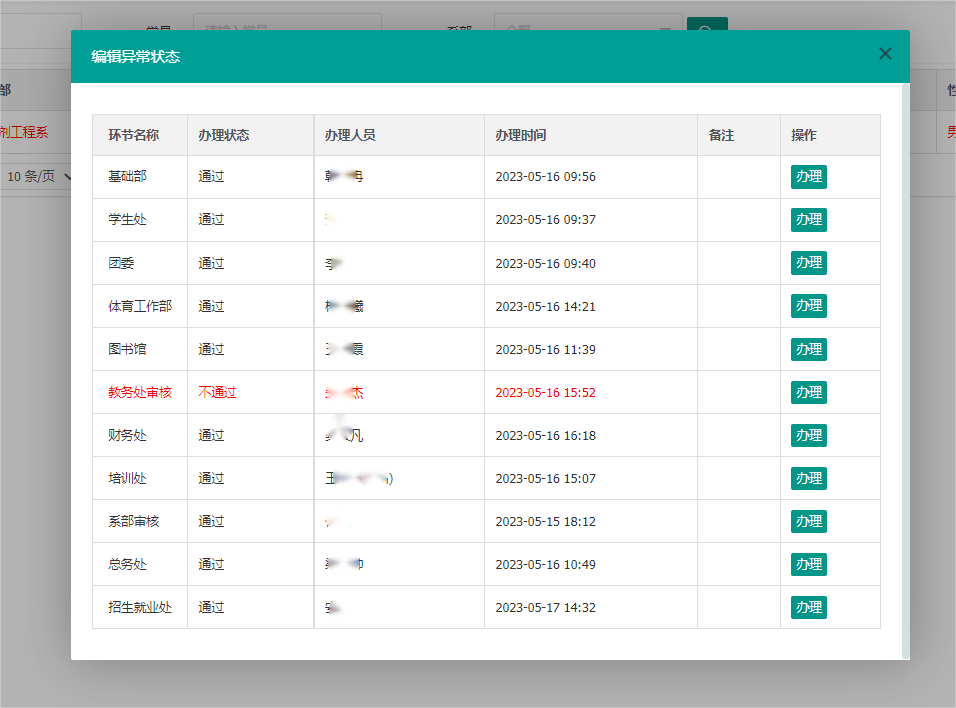The height and width of the screenshot is (708, 956).
Task: Click 办理 button for 团委 row
Action: click(808, 263)
